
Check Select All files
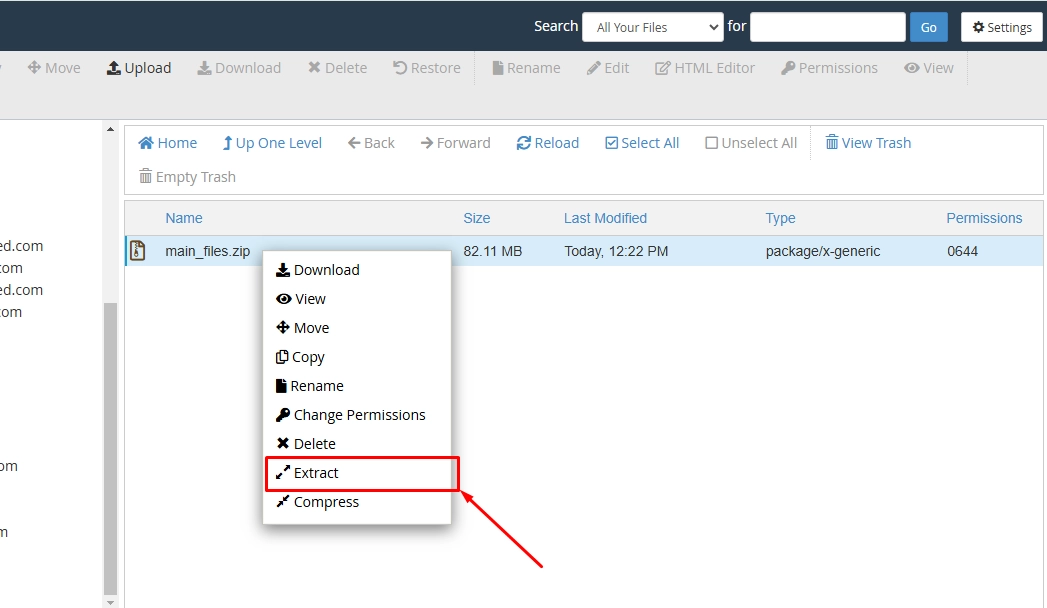[x=642, y=143]
